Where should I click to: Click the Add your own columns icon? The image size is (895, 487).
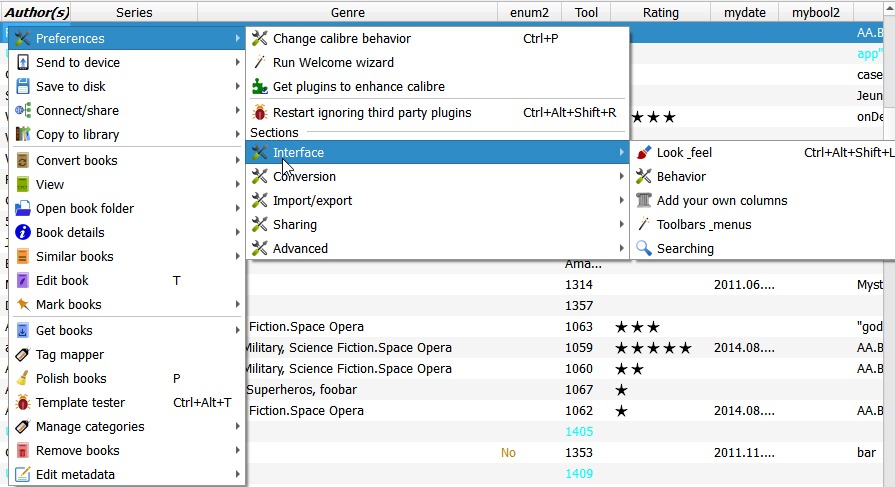pos(644,200)
